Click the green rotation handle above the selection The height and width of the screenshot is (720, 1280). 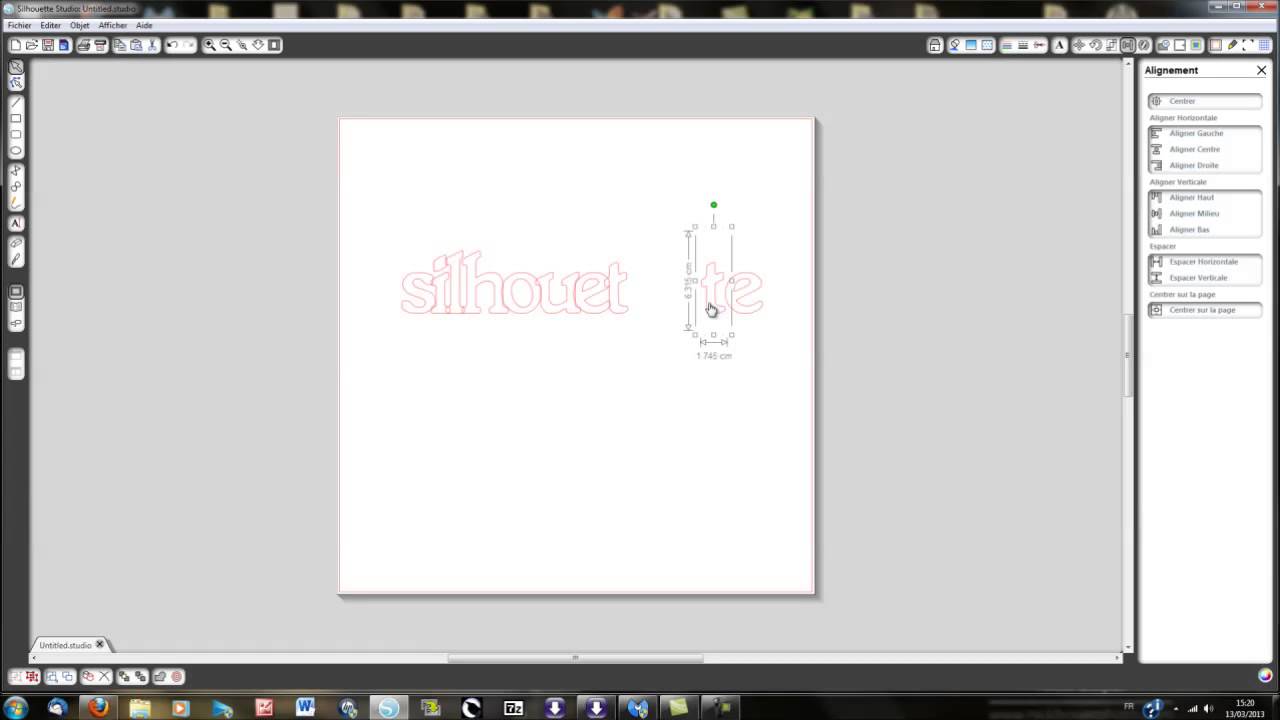pos(713,205)
